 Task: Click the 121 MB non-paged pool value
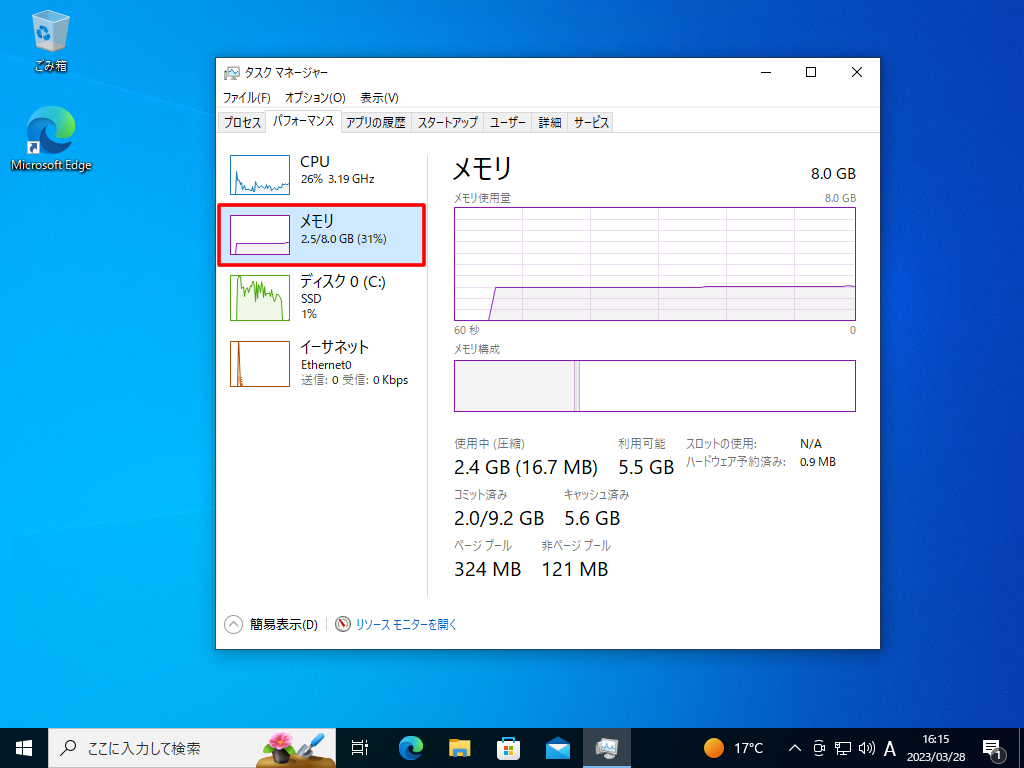tap(575, 569)
